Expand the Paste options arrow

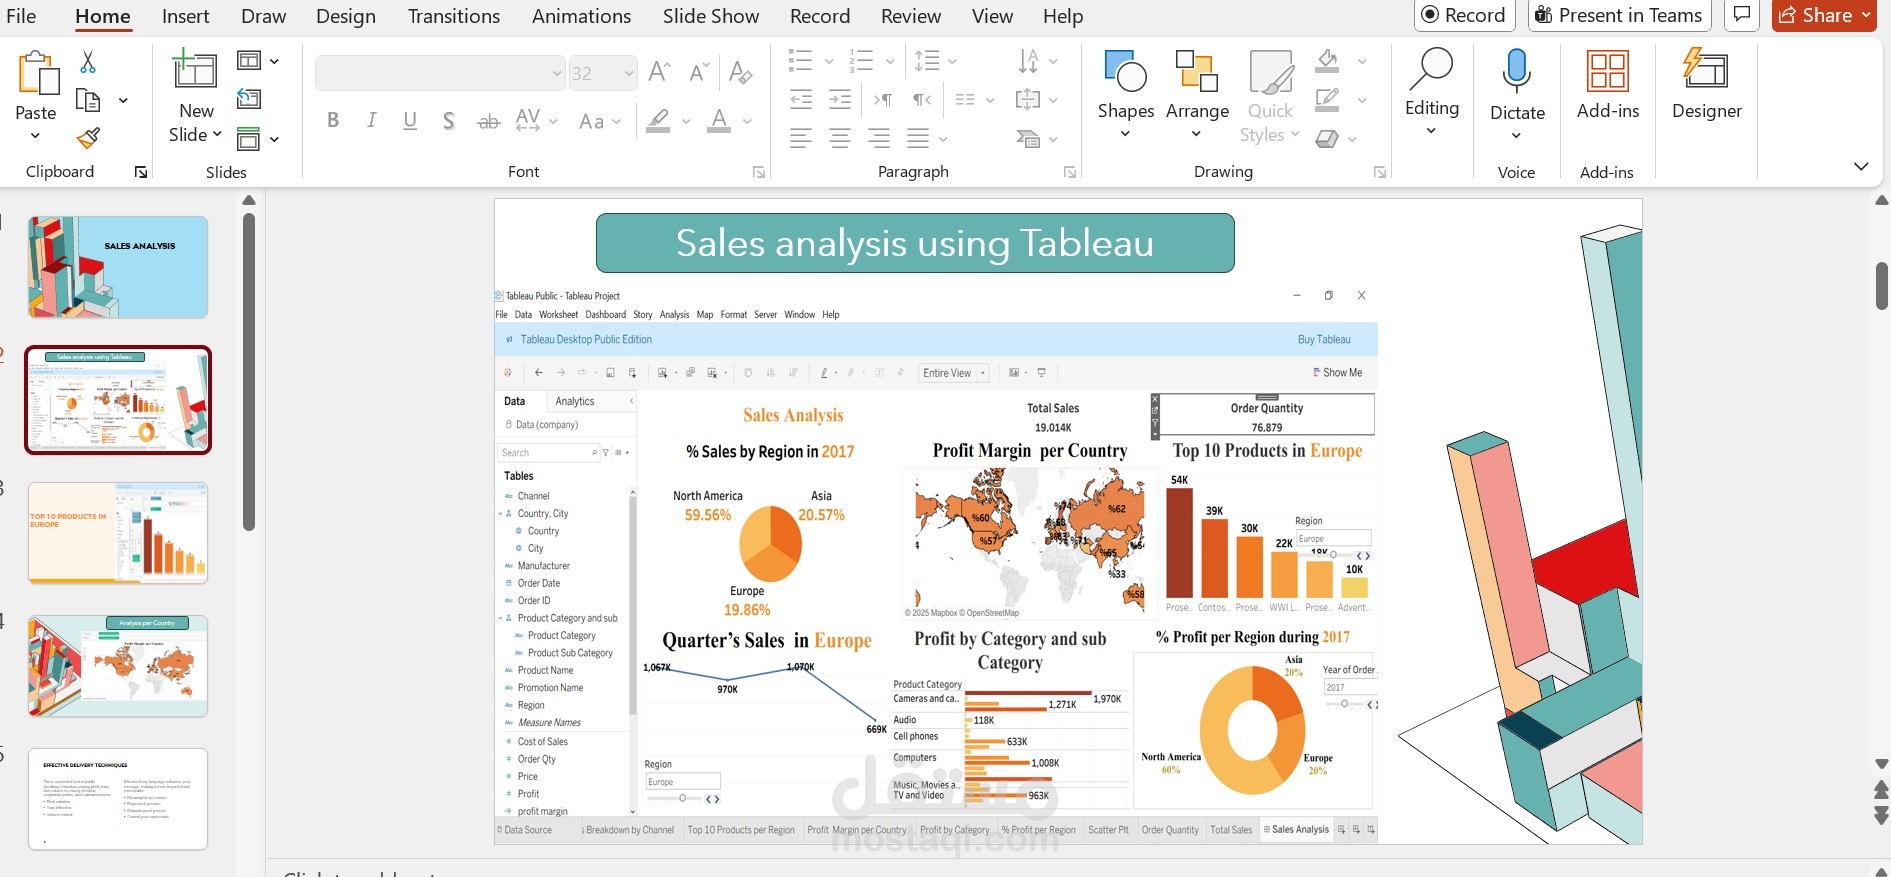[36, 136]
